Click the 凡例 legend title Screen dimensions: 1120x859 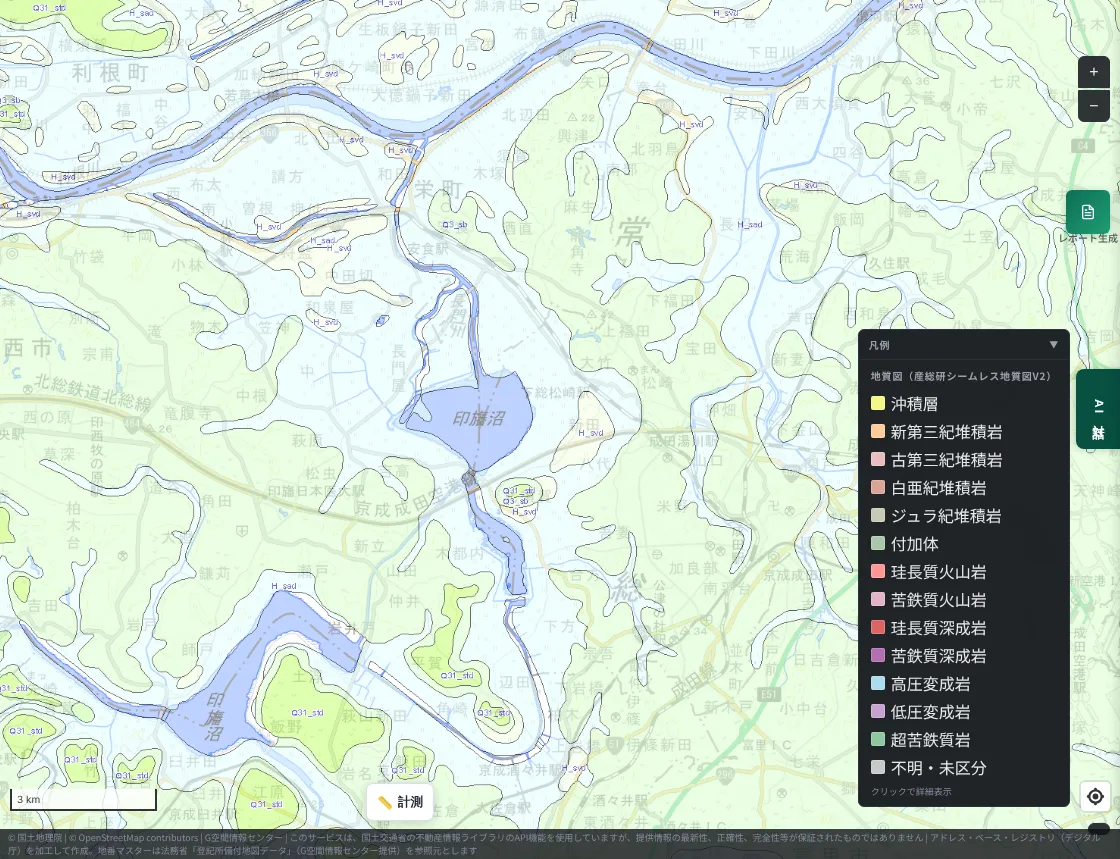pos(879,345)
